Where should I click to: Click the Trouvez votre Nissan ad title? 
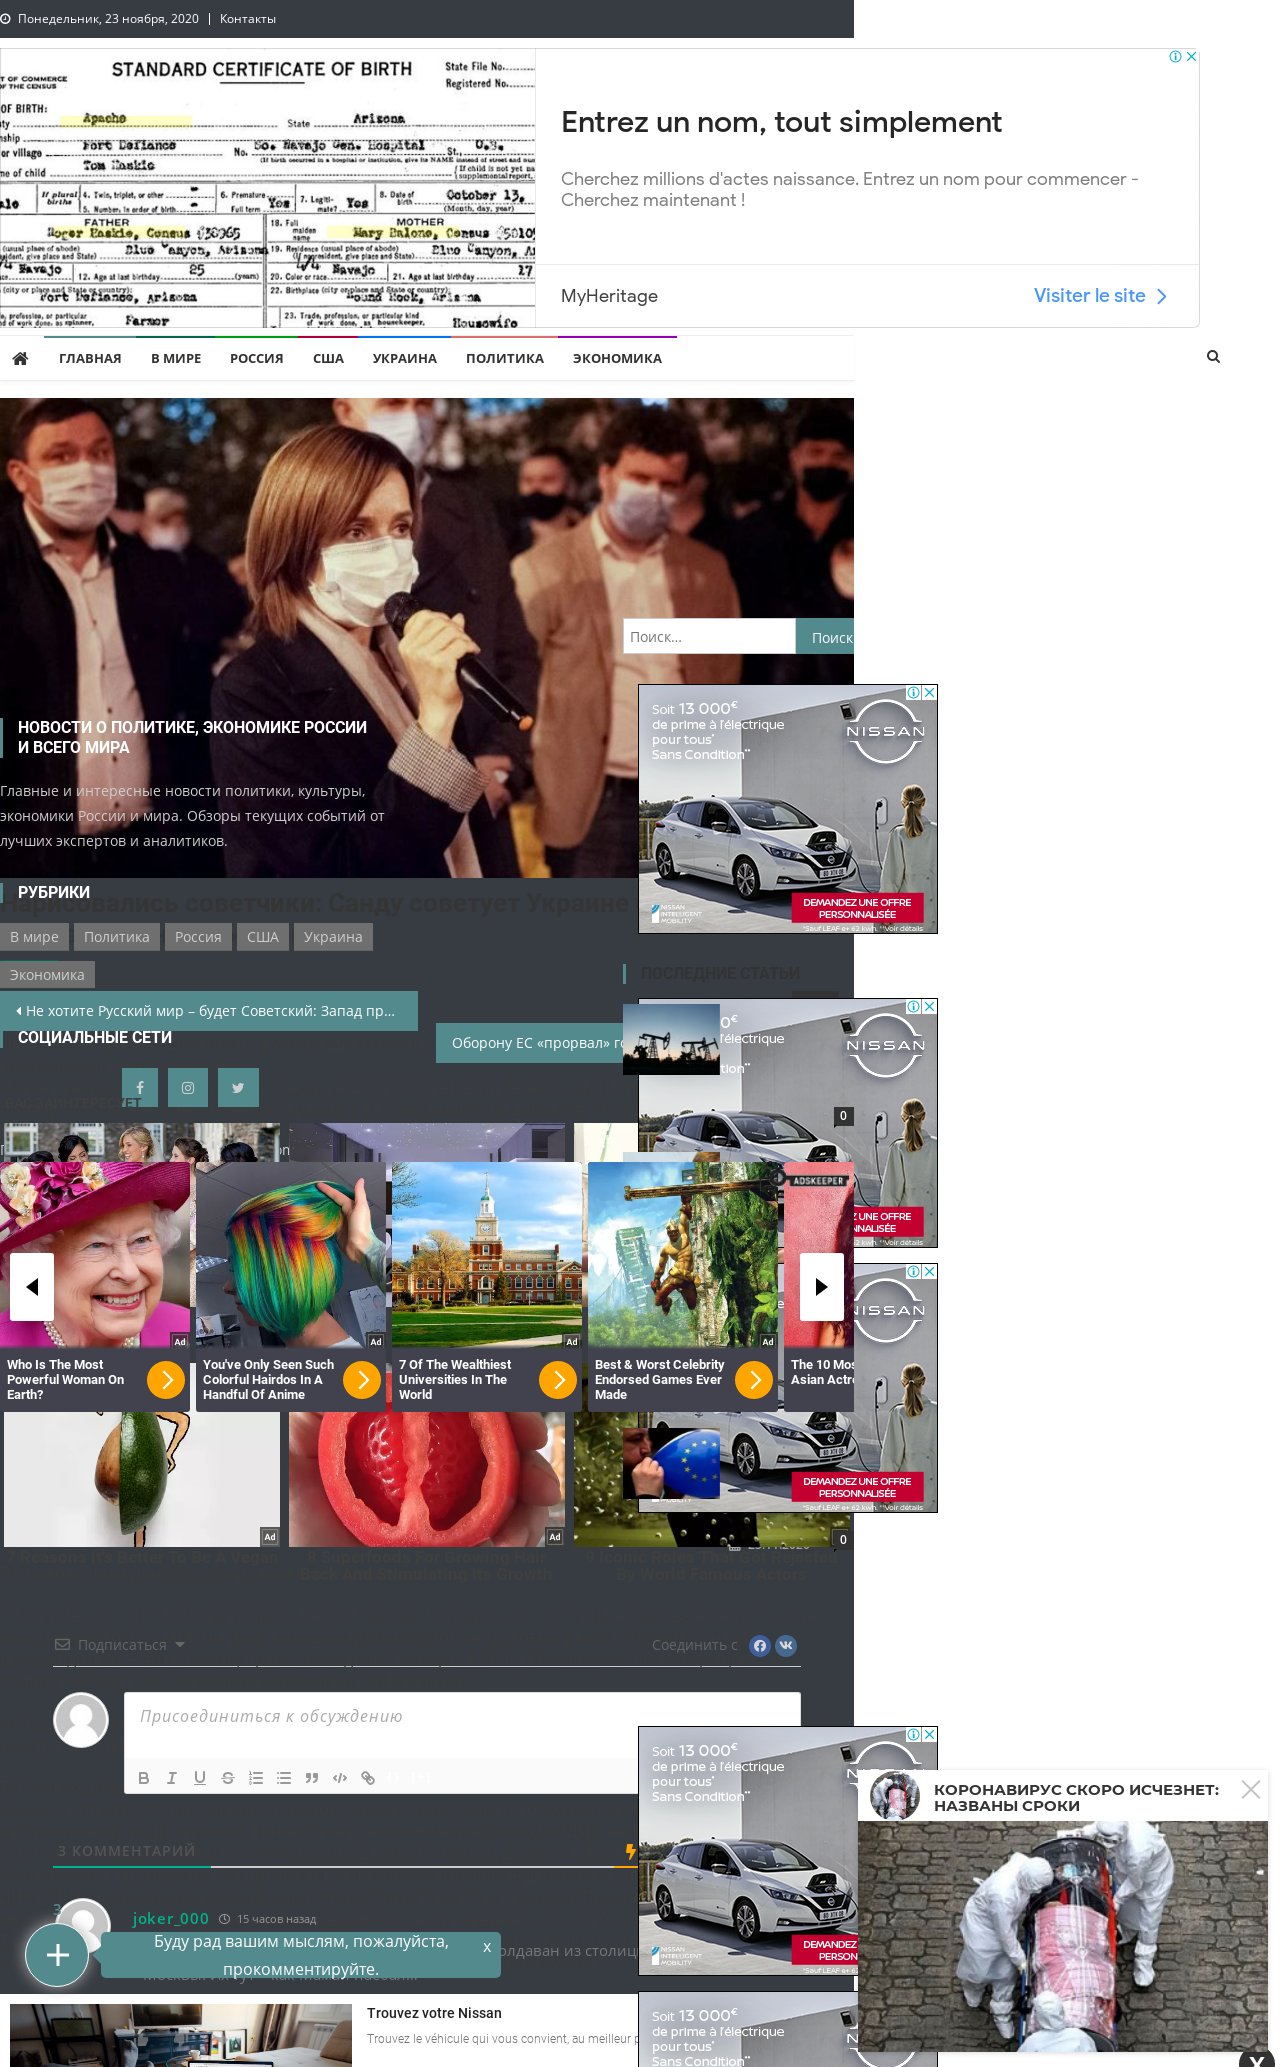pyautogui.click(x=434, y=2013)
